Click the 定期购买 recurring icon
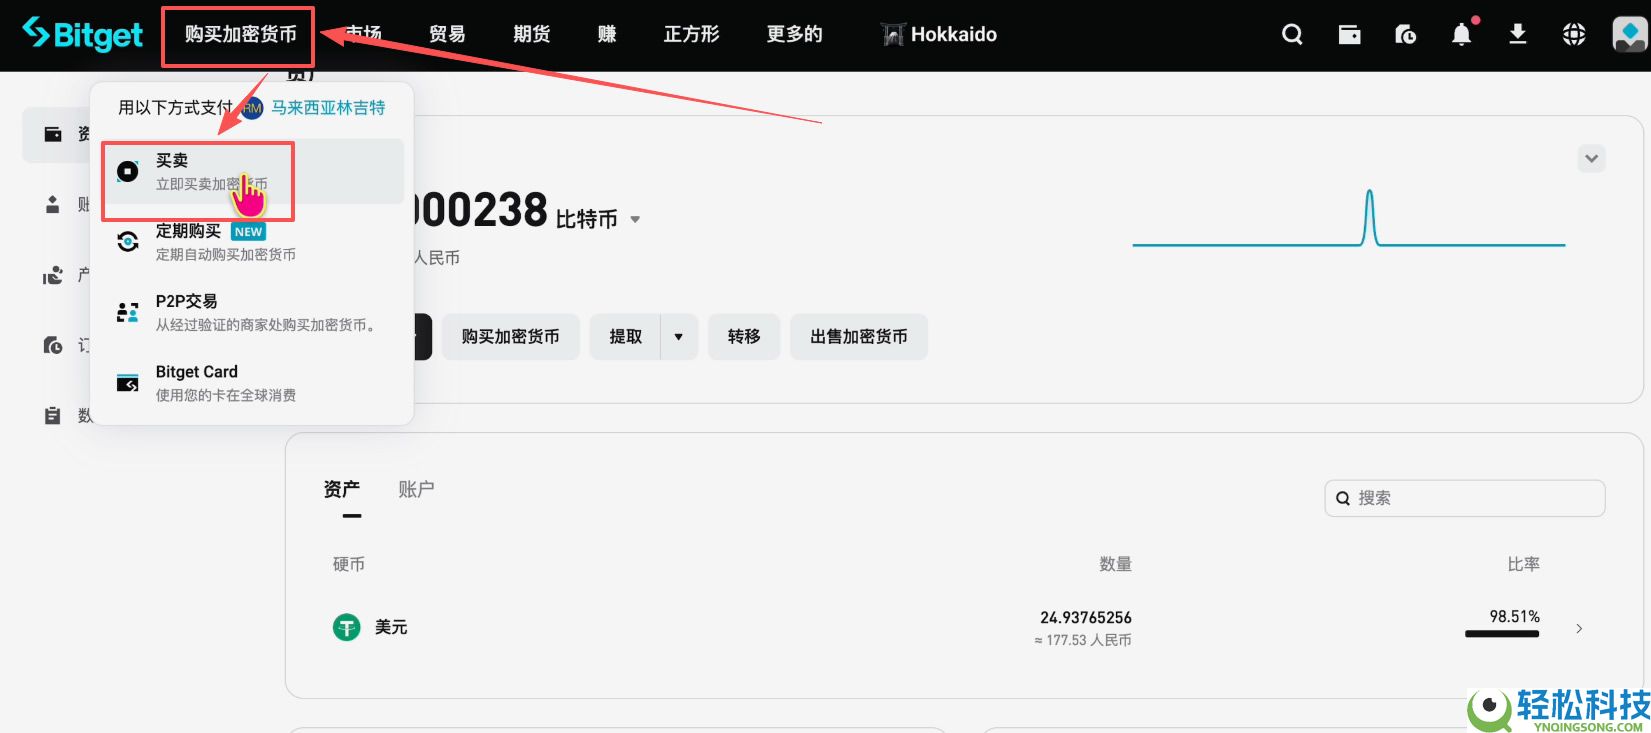Image resolution: width=1651 pixels, height=733 pixels. tap(128, 242)
